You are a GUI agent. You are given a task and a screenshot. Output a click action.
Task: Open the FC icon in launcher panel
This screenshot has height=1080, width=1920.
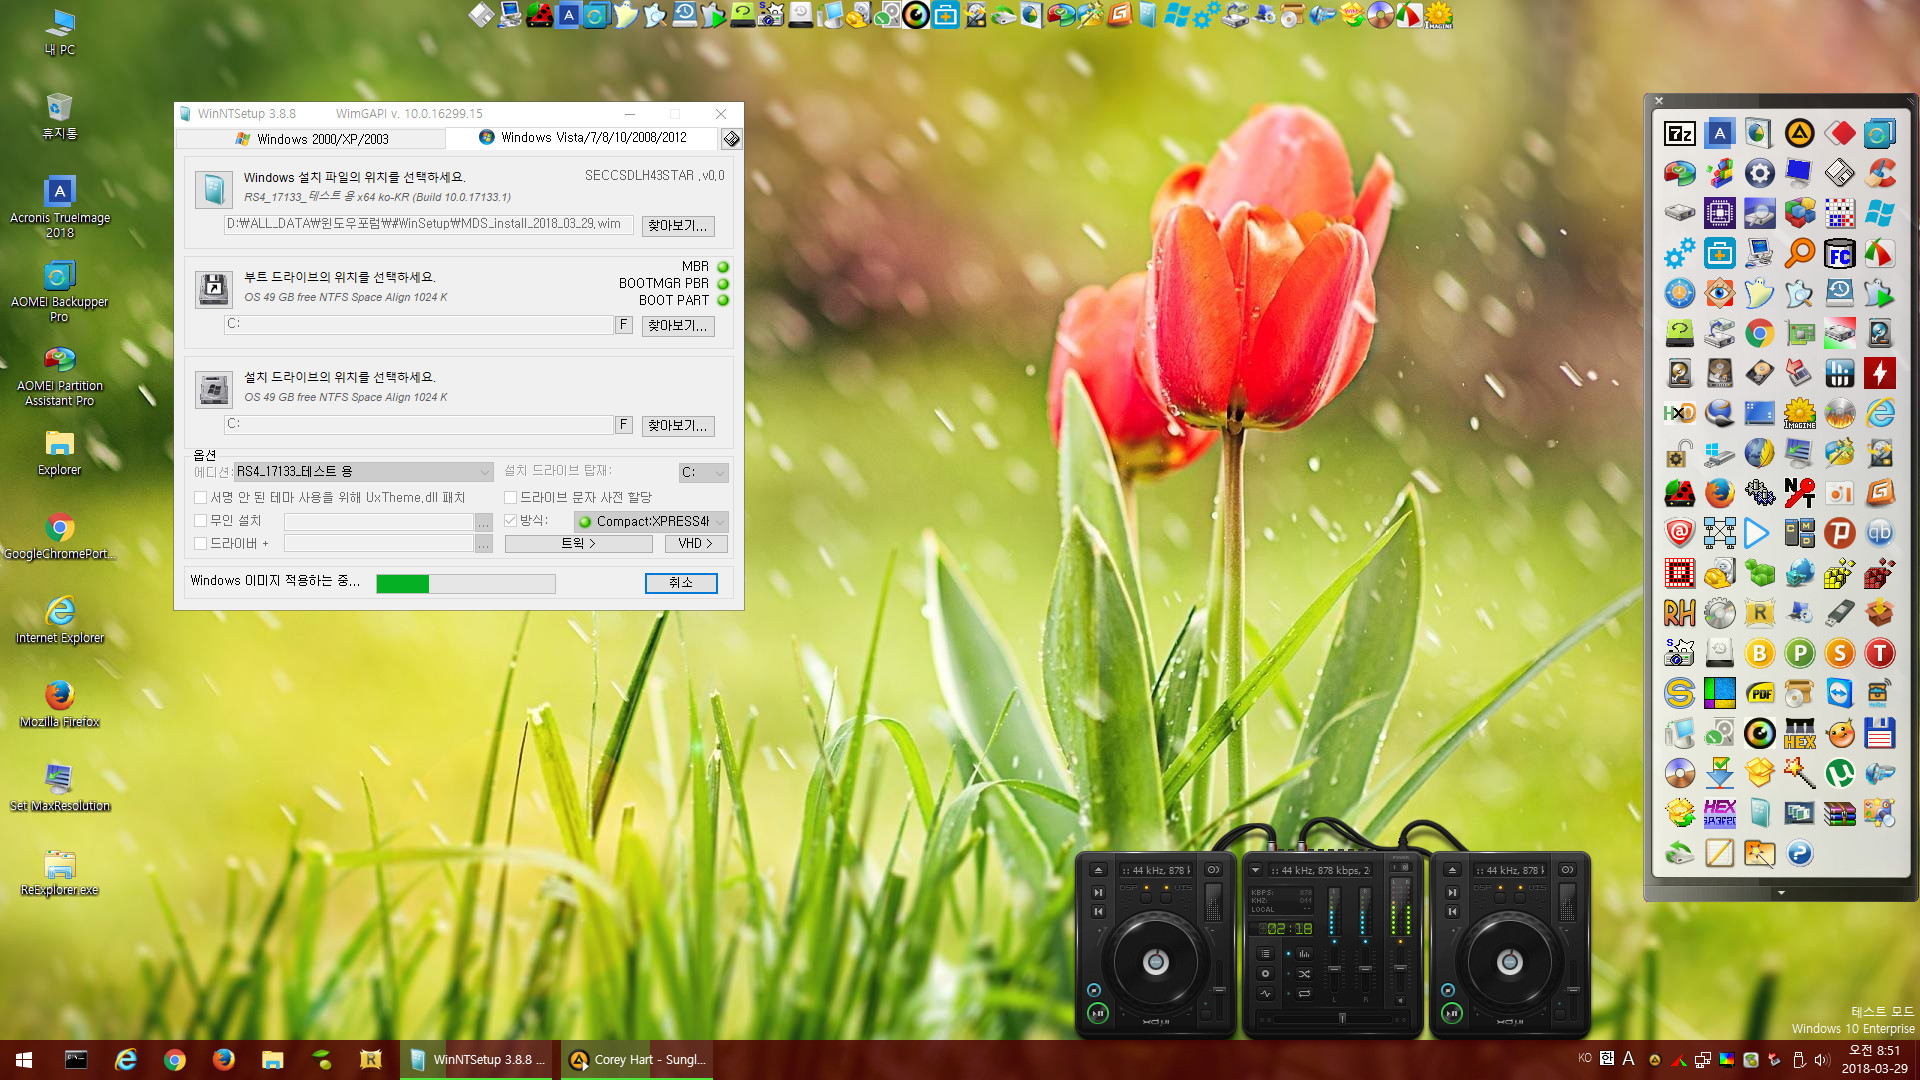click(1839, 254)
